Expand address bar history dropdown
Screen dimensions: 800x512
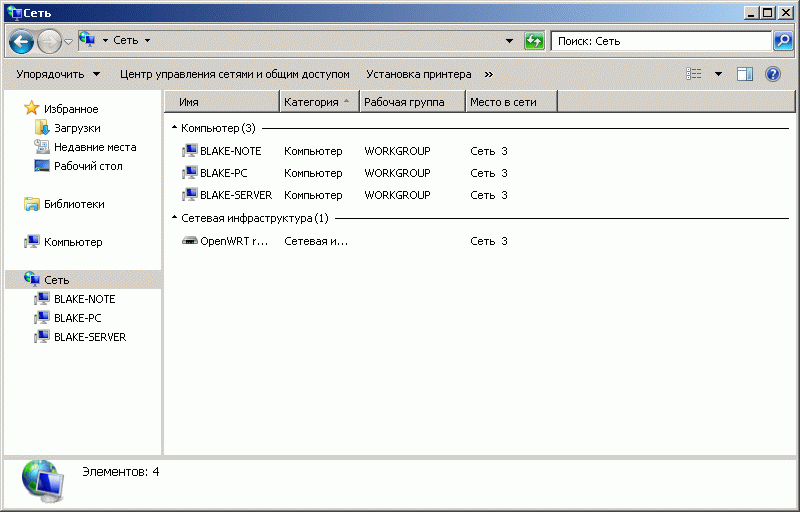click(x=509, y=41)
